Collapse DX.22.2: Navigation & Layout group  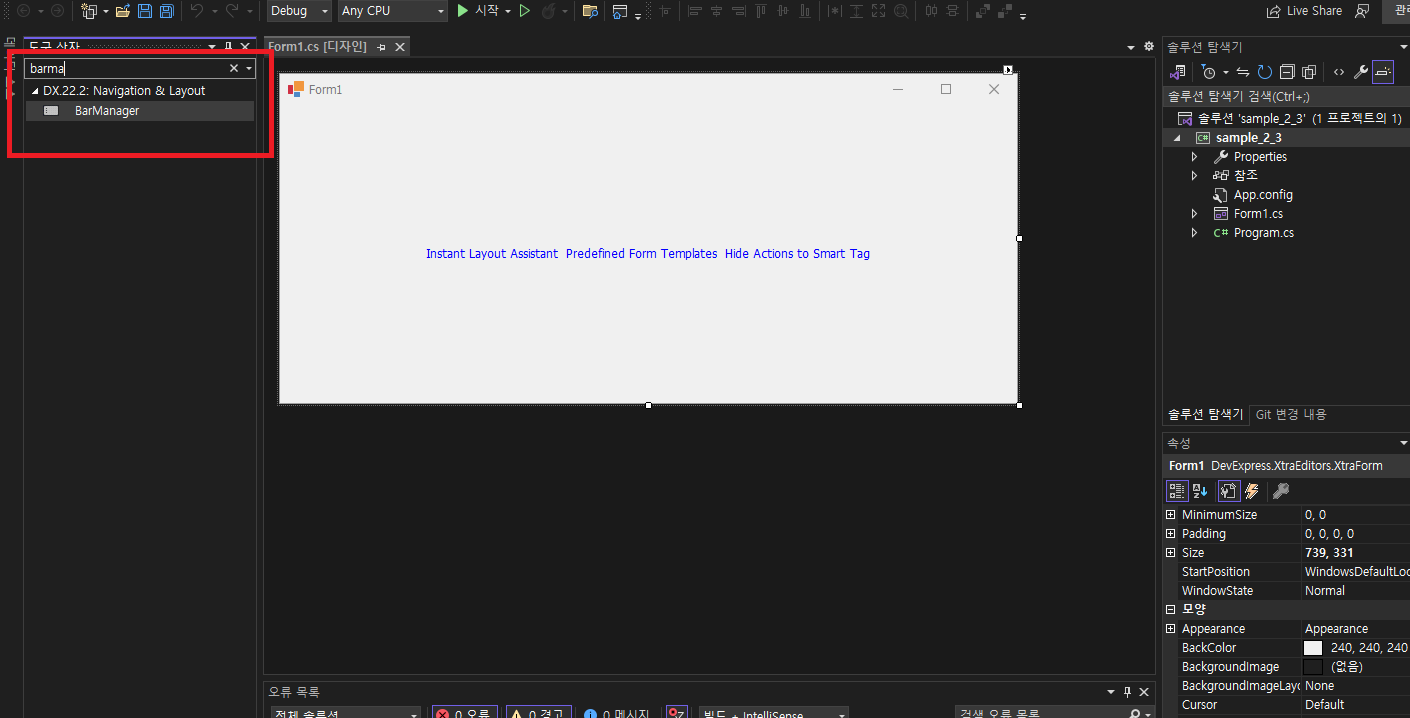pyautogui.click(x=36, y=91)
